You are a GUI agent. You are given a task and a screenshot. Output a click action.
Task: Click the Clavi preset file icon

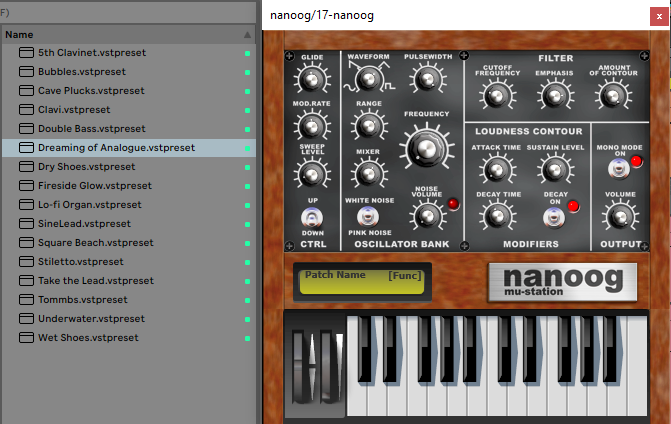click(x=26, y=110)
